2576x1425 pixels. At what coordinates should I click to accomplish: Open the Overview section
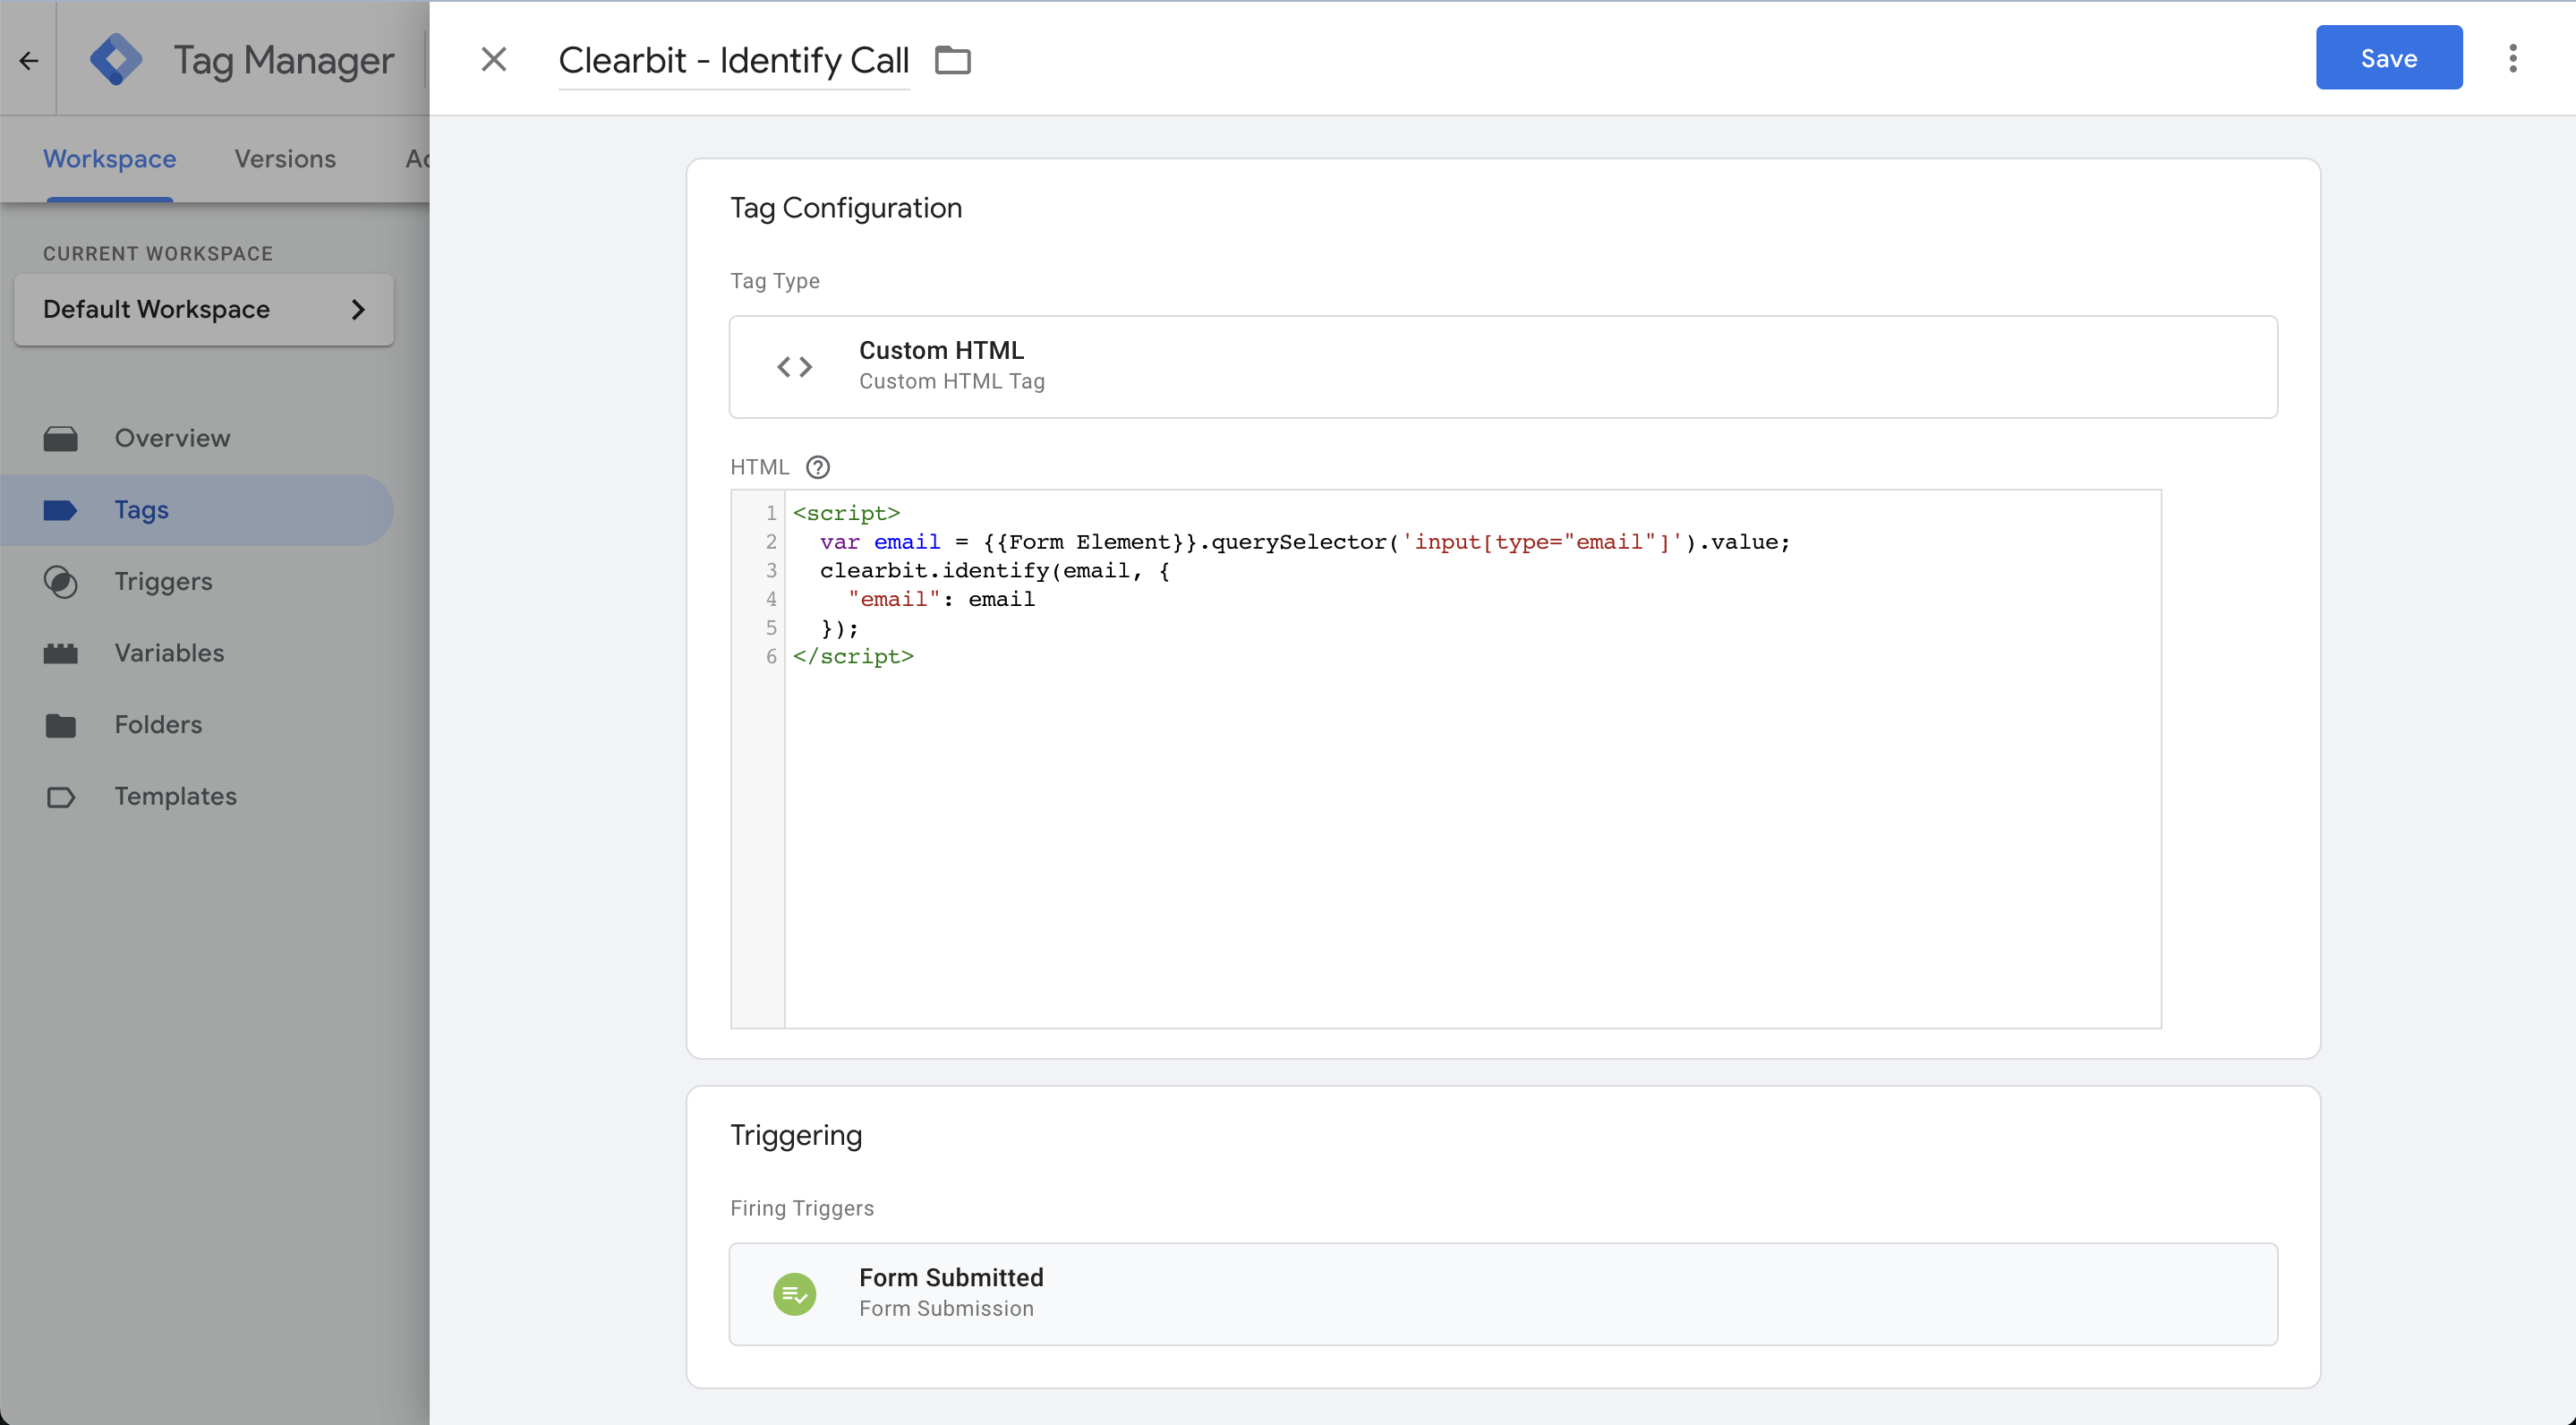197,438
